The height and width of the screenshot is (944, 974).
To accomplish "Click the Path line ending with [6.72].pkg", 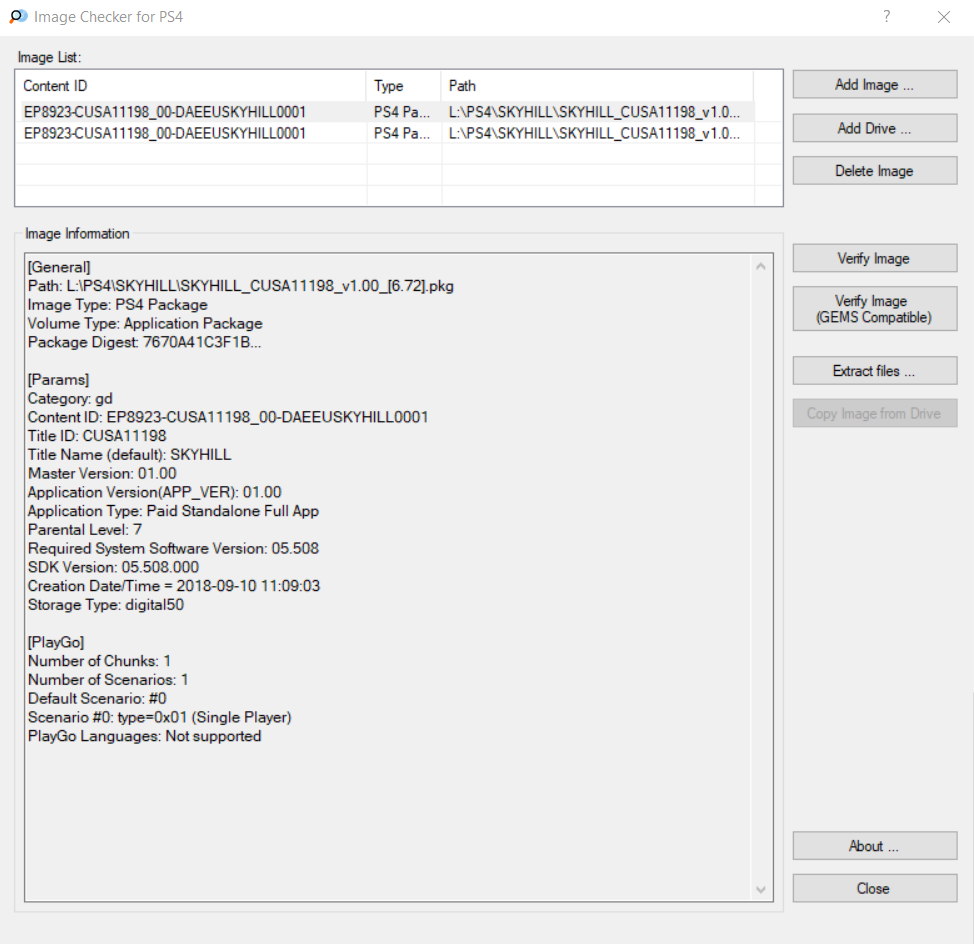I will (240, 286).
